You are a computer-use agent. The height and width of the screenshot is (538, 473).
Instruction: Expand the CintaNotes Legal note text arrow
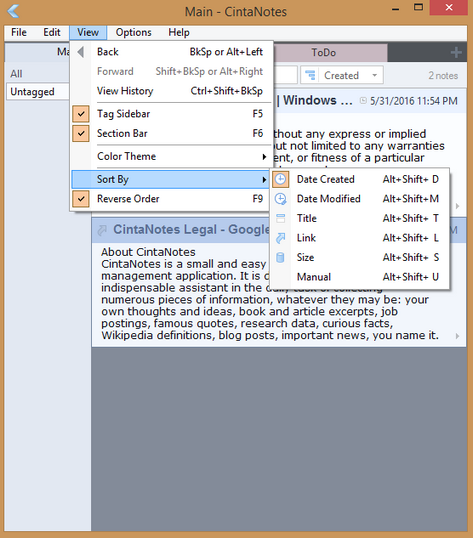(457, 336)
